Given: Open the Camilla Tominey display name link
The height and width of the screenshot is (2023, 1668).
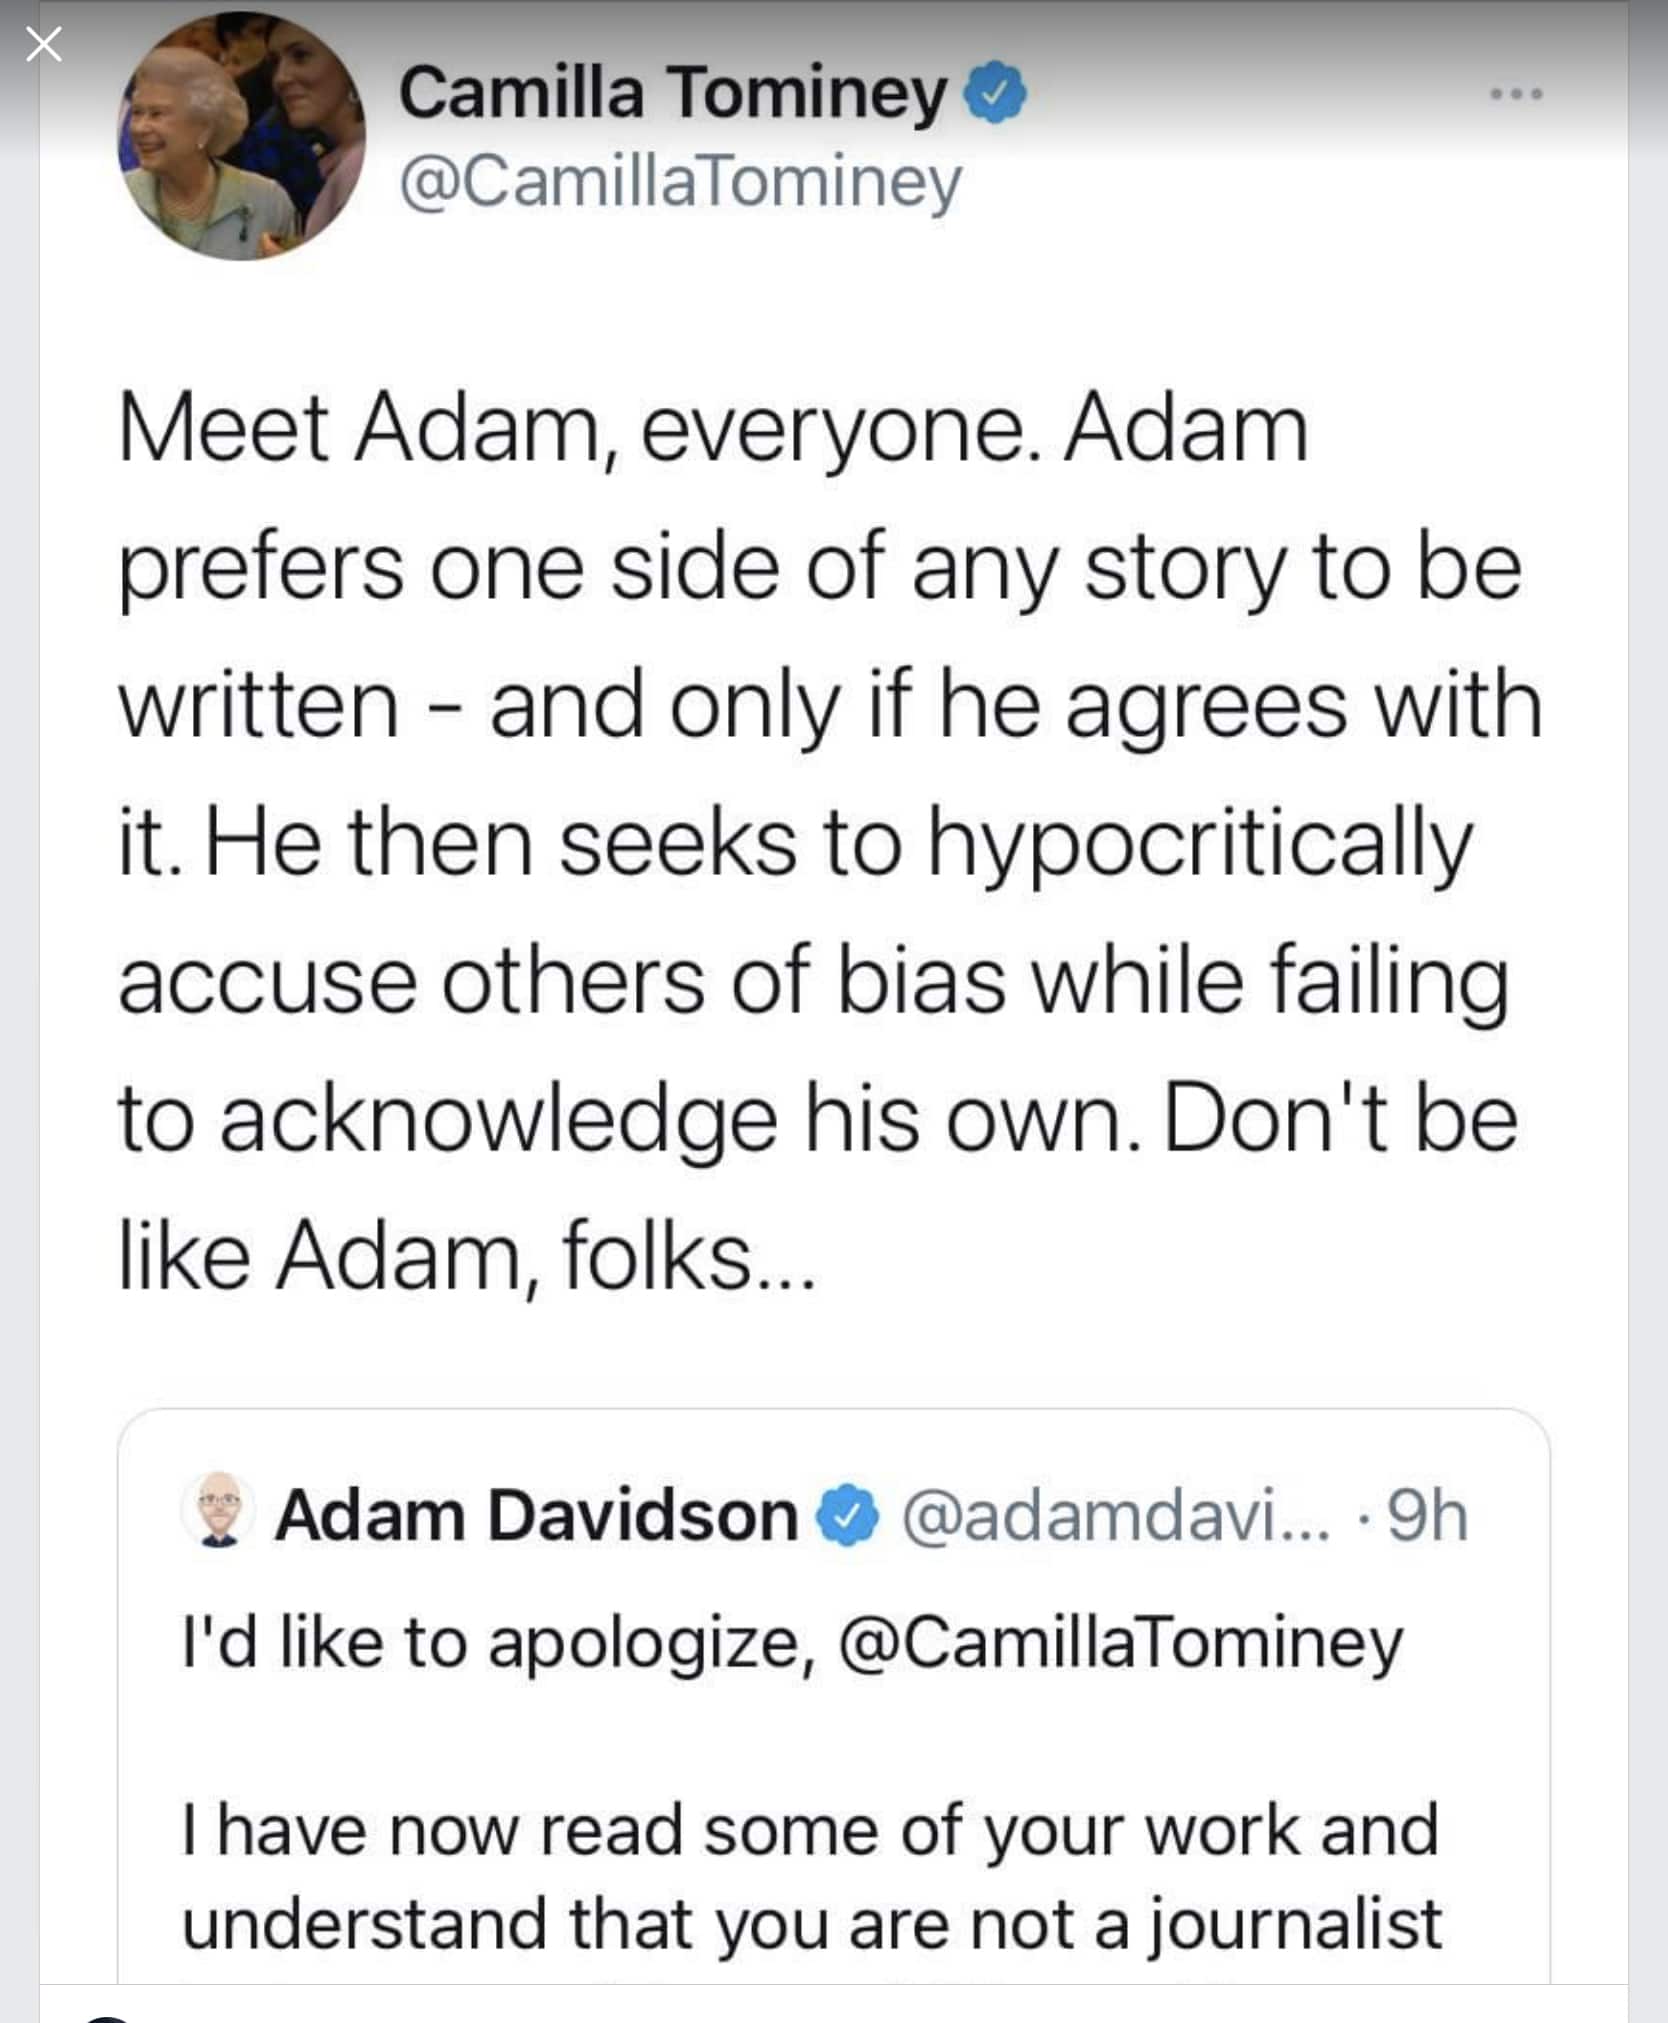Looking at the screenshot, I should tap(672, 93).
